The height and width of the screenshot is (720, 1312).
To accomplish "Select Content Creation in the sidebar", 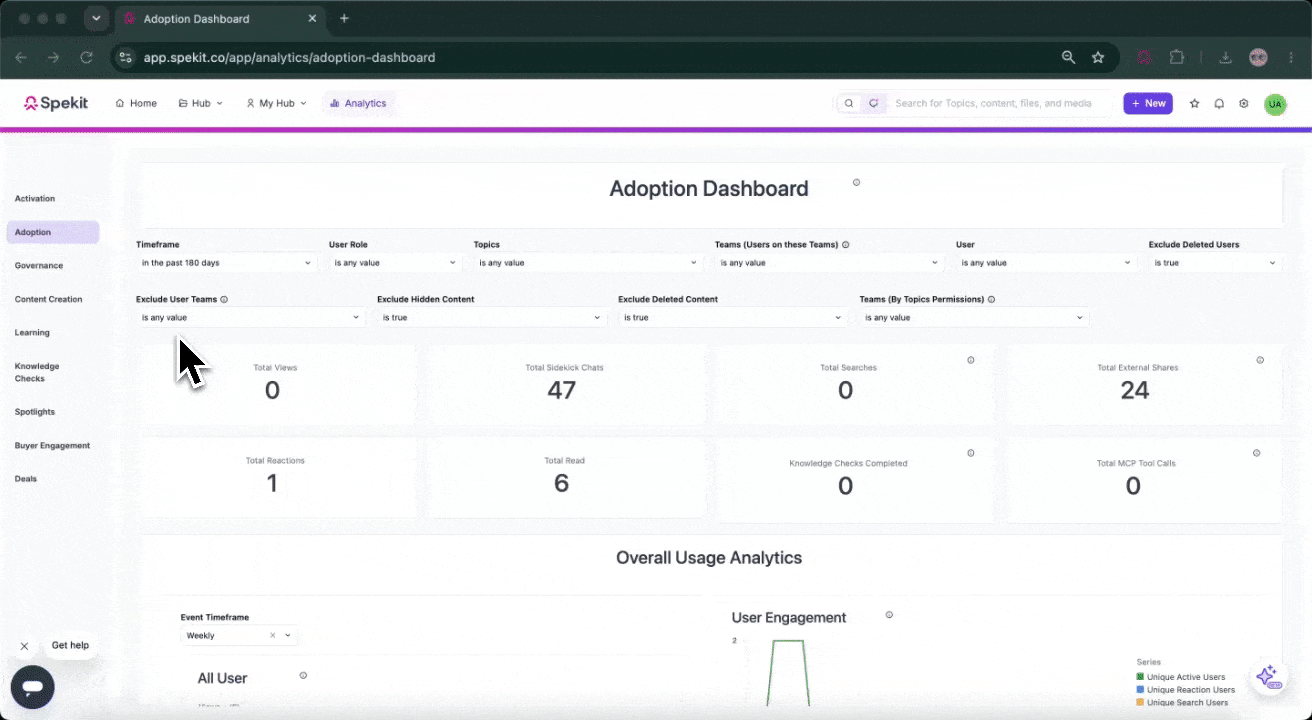I will (49, 299).
